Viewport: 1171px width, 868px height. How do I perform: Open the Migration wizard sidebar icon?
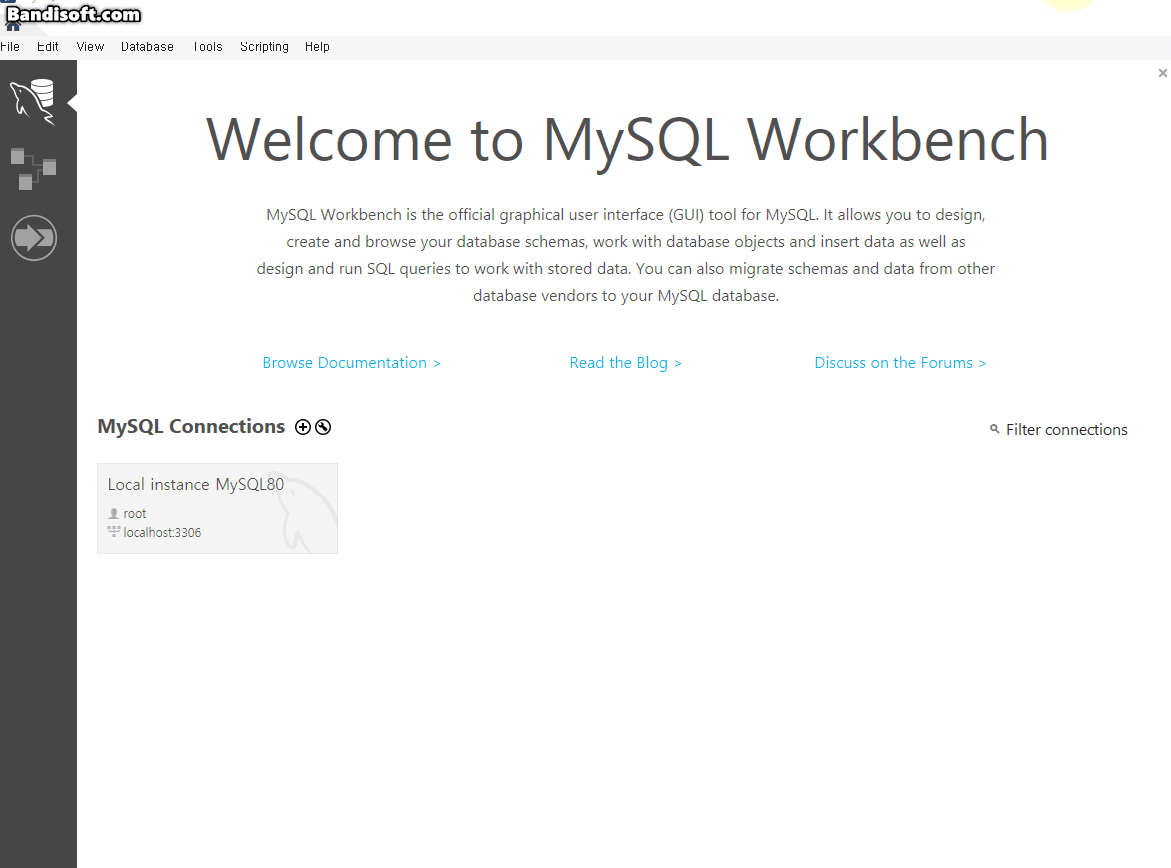click(34, 238)
